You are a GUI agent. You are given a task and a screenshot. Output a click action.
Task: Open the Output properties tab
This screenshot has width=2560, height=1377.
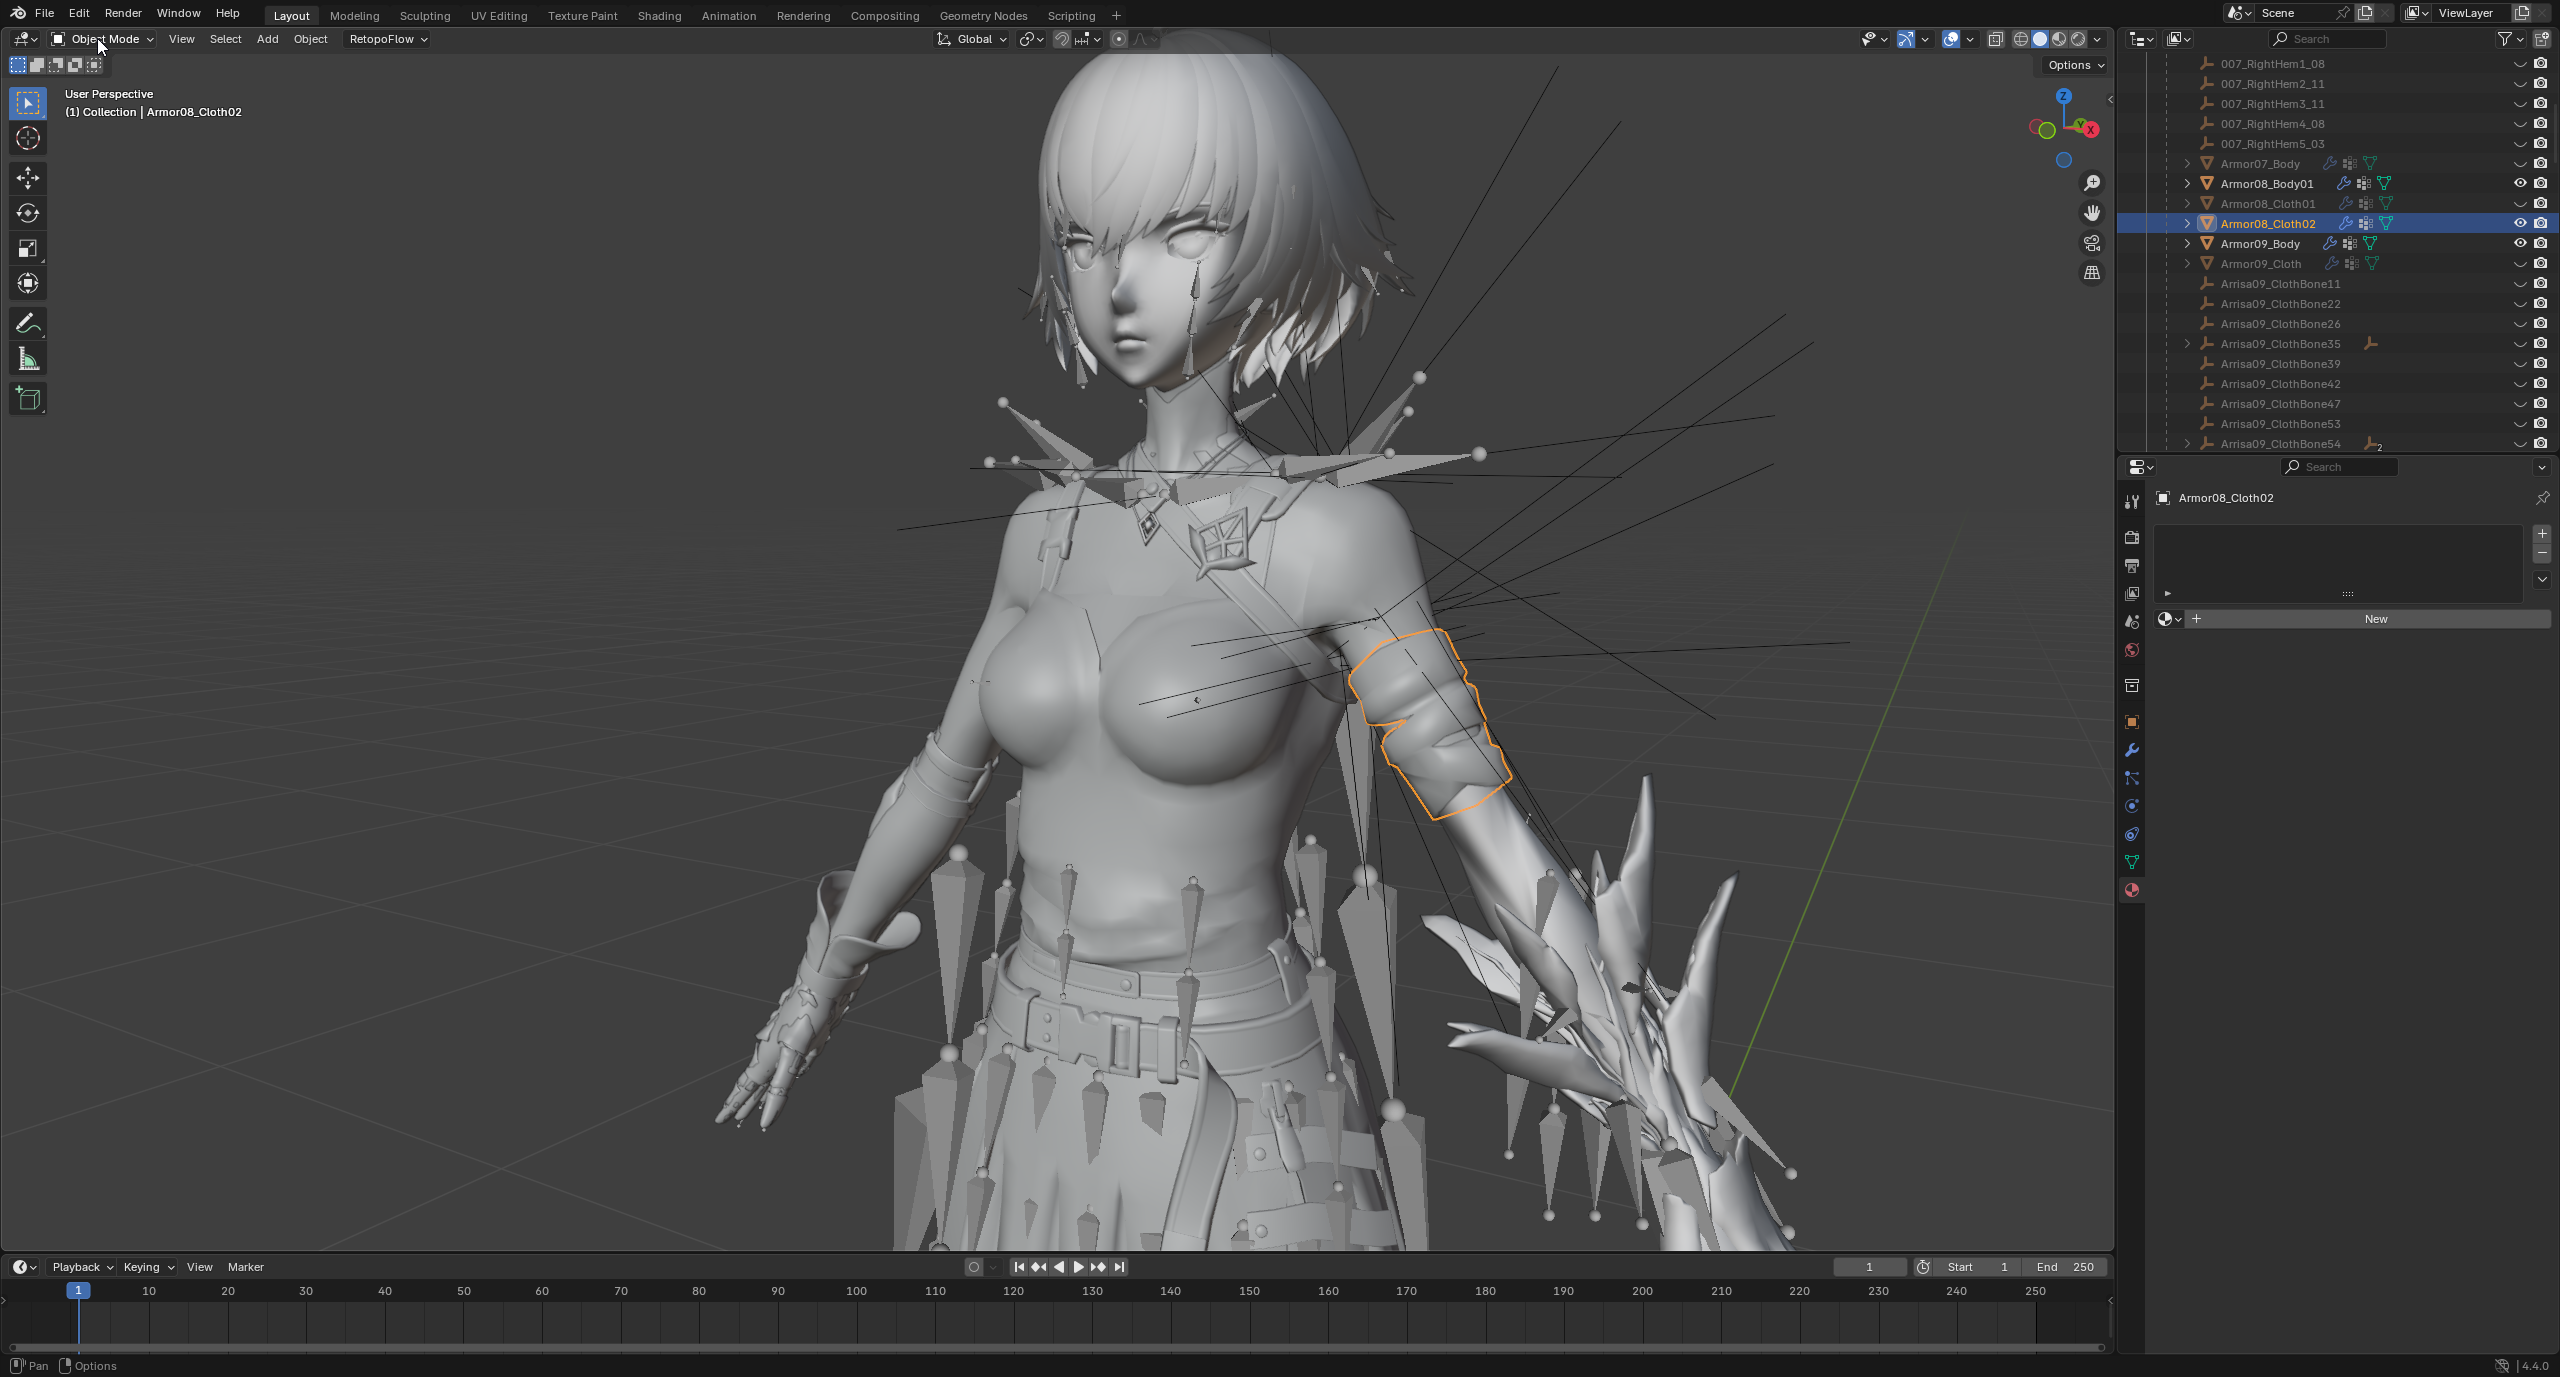[x=2132, y=566]
